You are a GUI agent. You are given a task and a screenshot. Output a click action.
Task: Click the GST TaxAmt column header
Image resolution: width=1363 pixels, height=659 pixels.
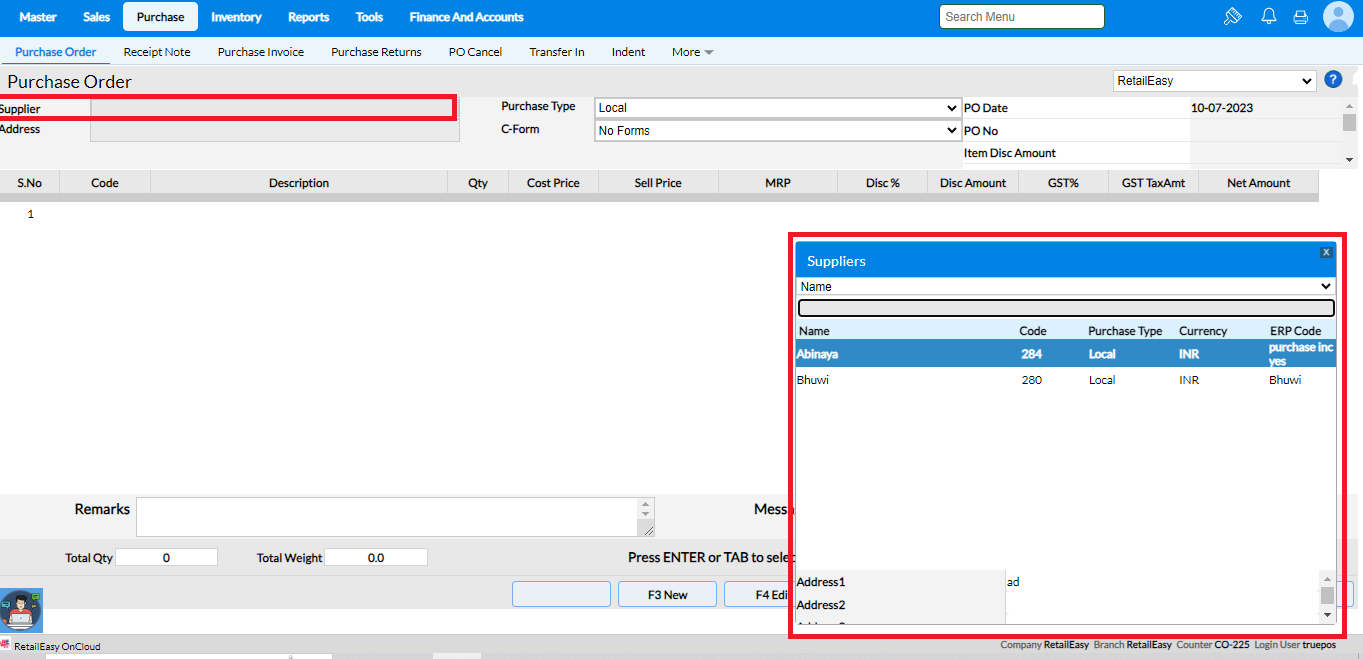coord(1153,183)
